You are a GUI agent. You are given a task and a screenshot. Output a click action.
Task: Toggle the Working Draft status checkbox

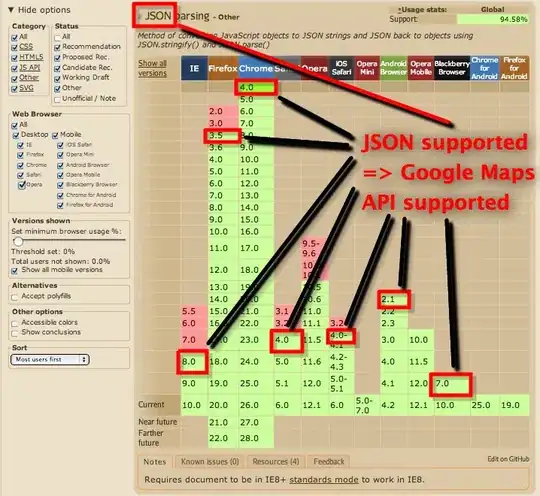pyautogui.click(x=58, y=78)
